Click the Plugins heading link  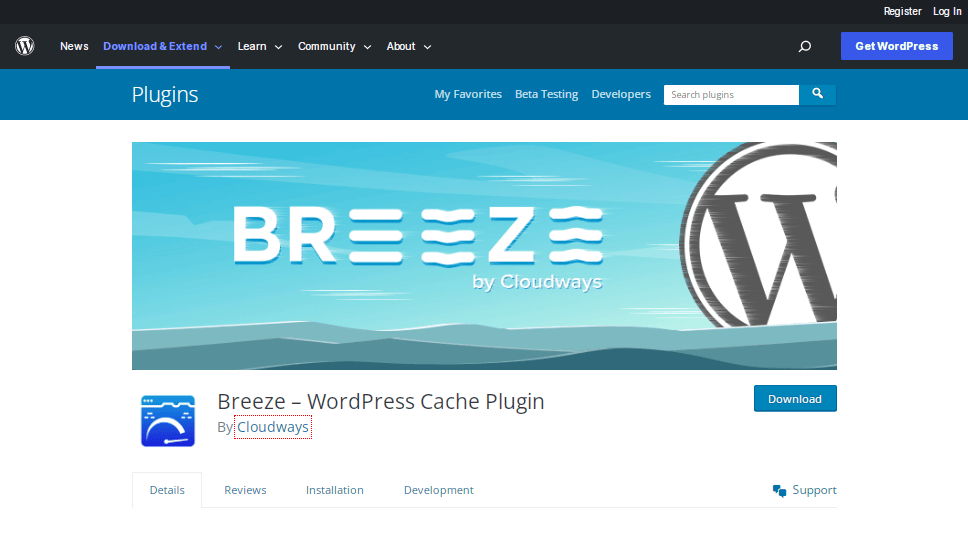[x=165, y=94]
